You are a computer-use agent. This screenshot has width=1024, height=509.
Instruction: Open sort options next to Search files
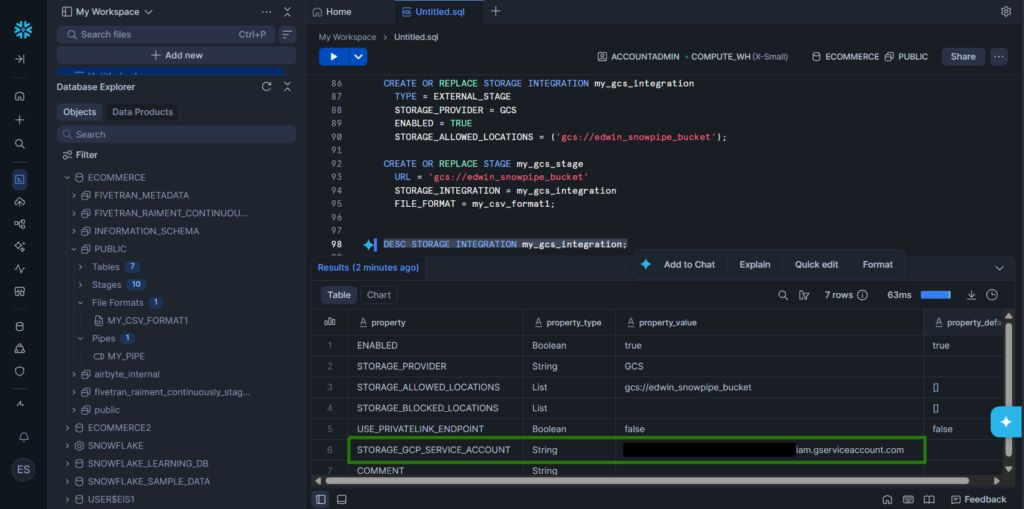[287, 34]
